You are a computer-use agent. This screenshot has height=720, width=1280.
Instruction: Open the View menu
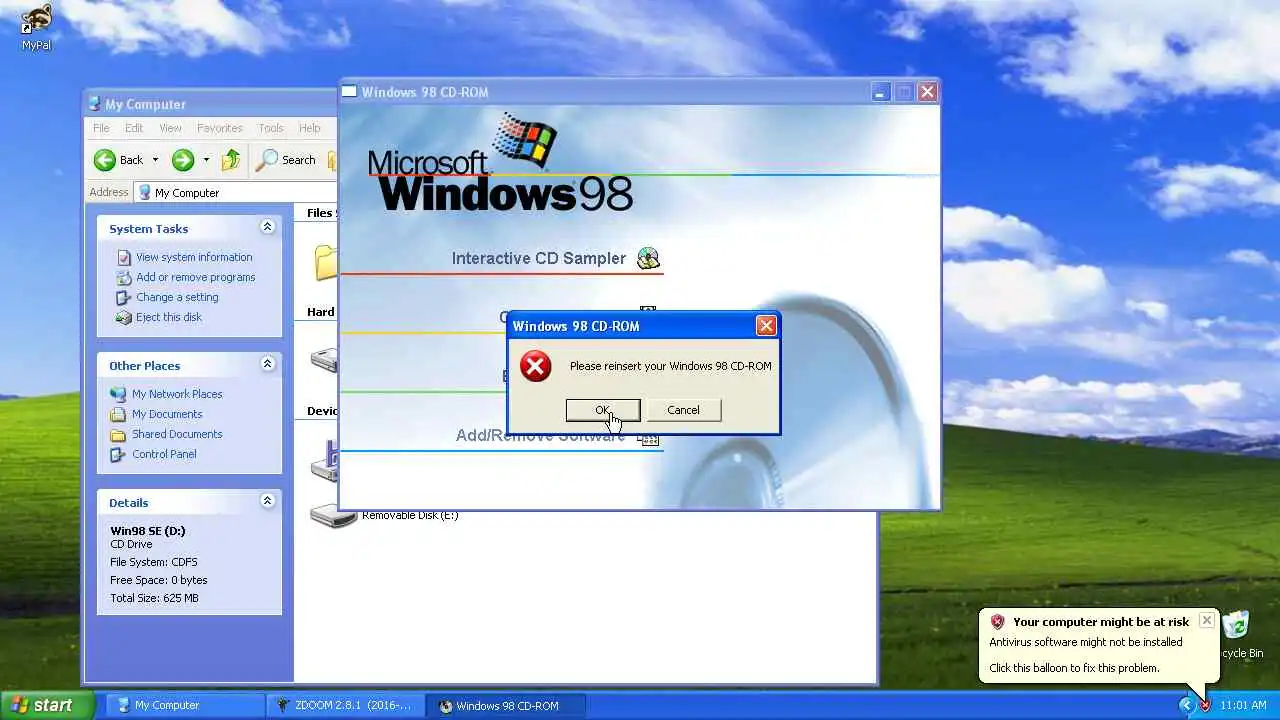click(x=171, y=128)
